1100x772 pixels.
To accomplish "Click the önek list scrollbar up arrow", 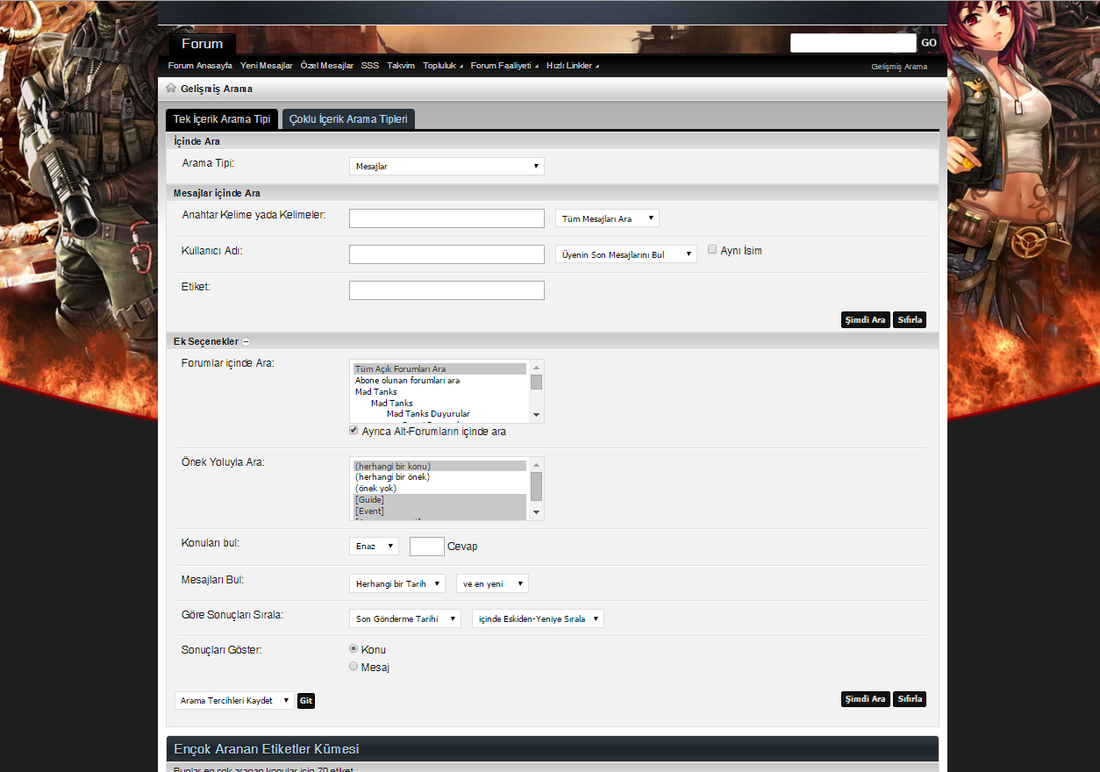I will tap(537, 465).
